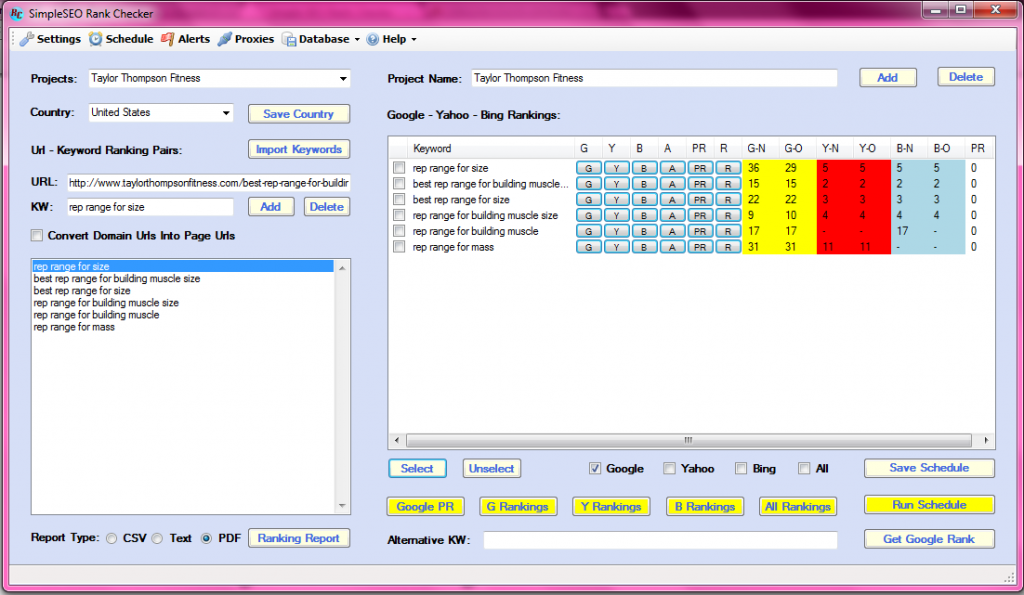Open Settings via the wrench icon

click(x=26, y=39)
